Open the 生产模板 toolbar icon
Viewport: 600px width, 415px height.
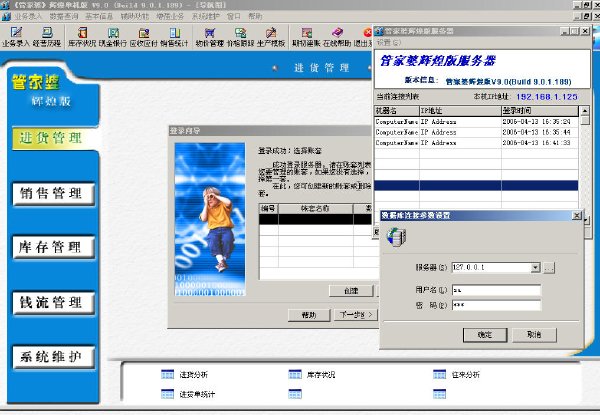click(271, 36)
